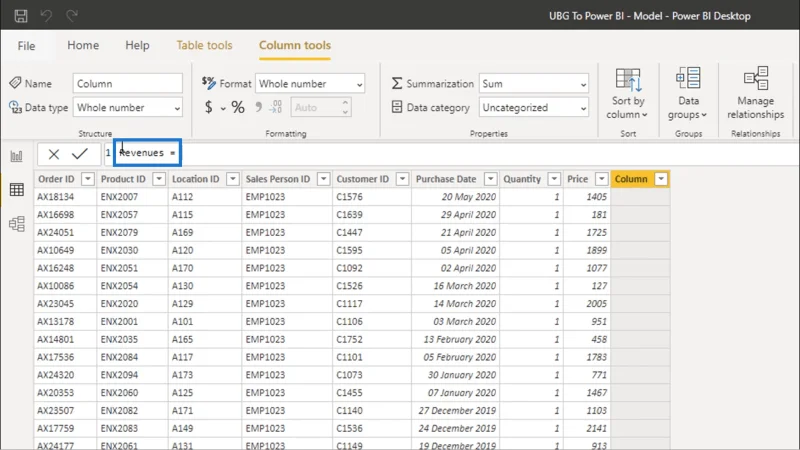The image size is (800, 450).
Task: Open Price column filter dropdown
Action: pos(602,179)
